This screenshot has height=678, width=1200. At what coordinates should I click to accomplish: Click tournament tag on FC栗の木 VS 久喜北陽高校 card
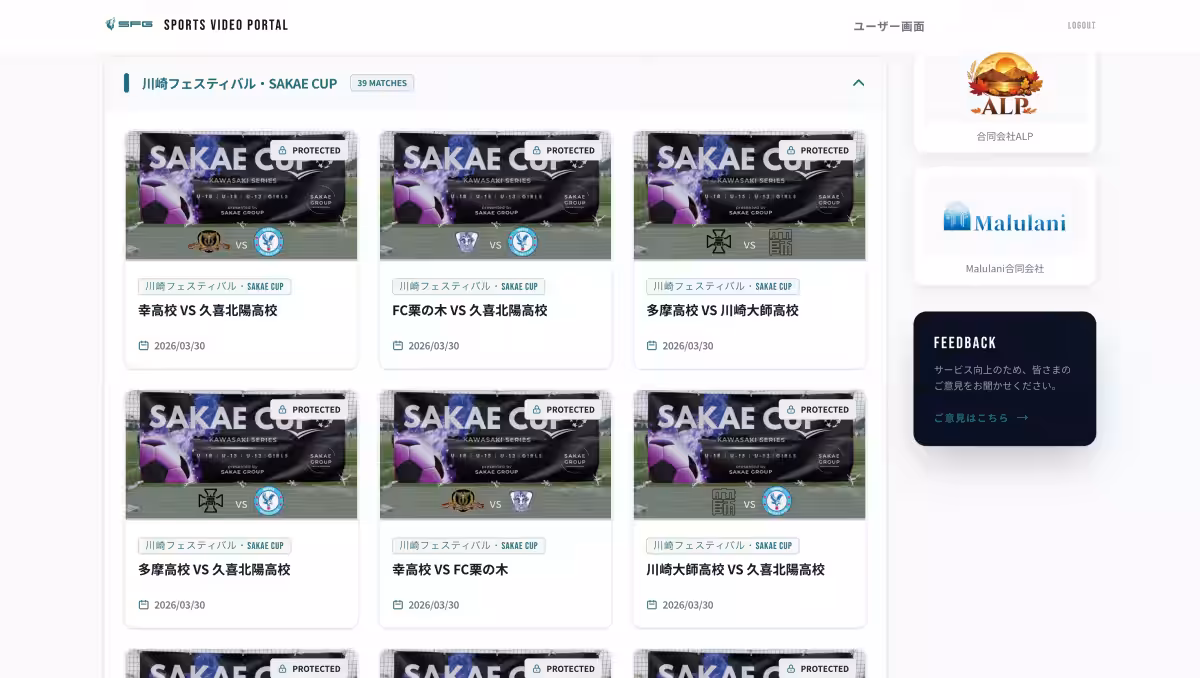(468, 286)
